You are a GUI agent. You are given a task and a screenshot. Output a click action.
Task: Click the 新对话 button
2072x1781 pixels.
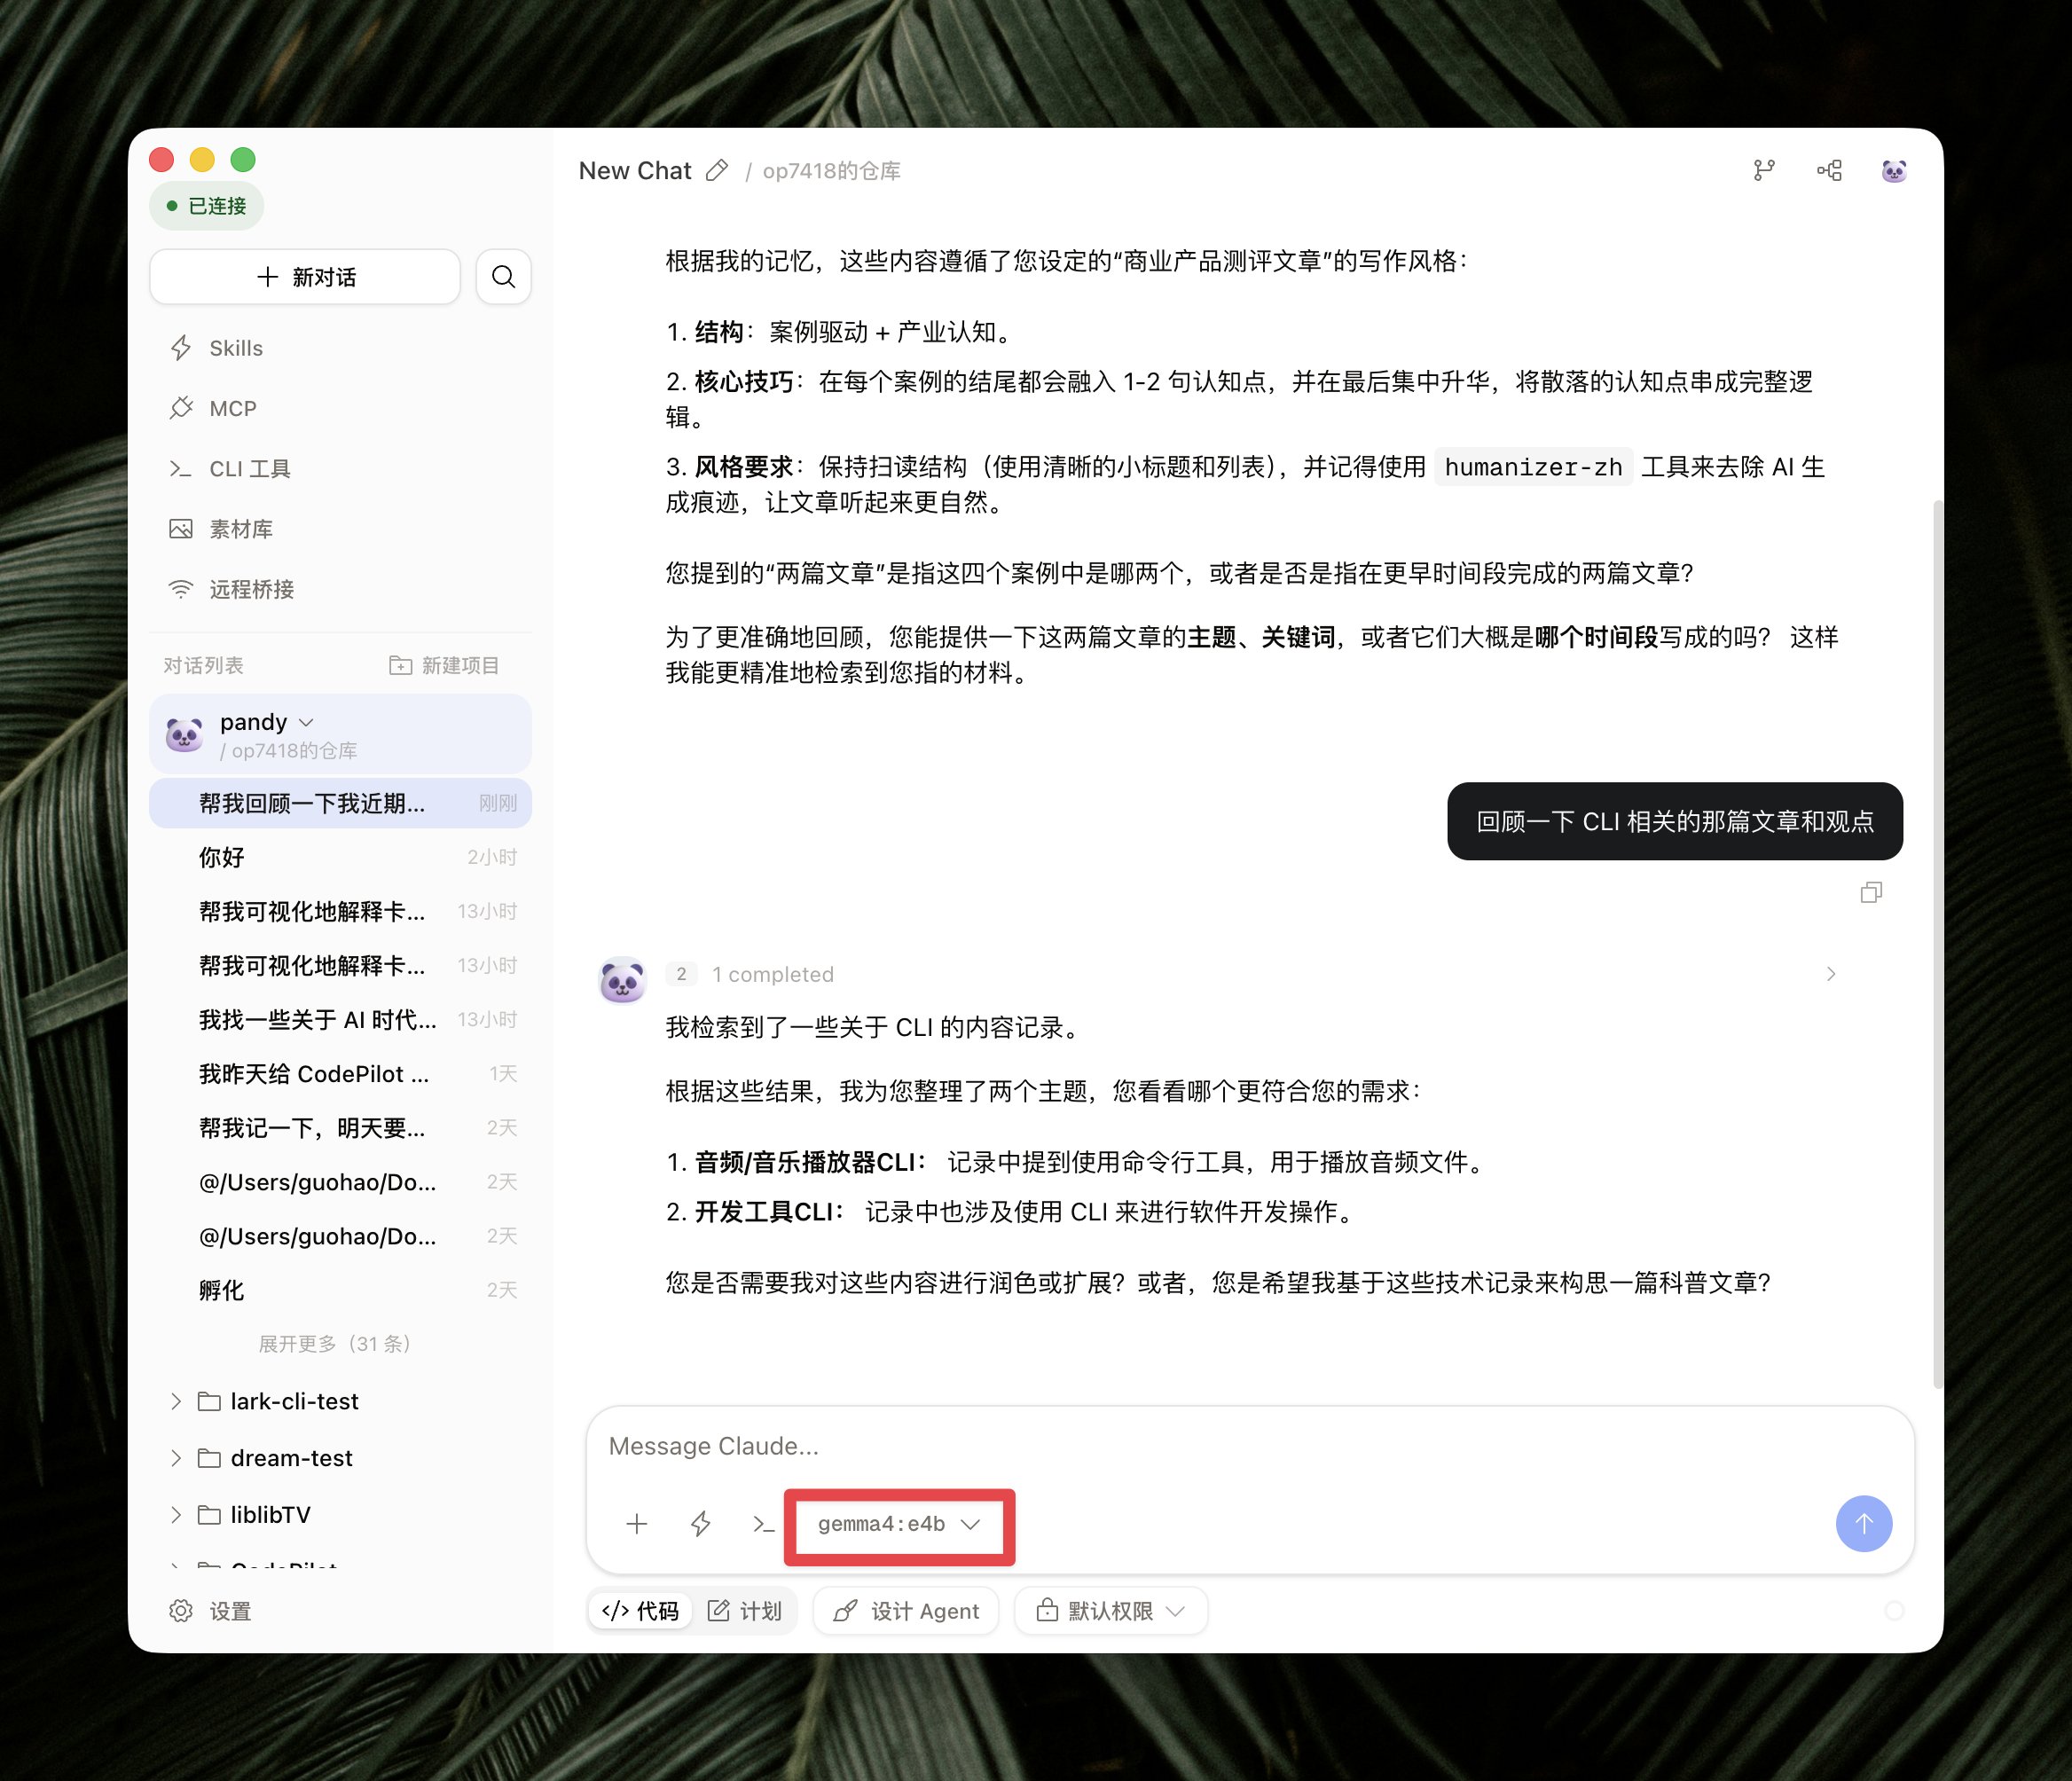(305, 276)
